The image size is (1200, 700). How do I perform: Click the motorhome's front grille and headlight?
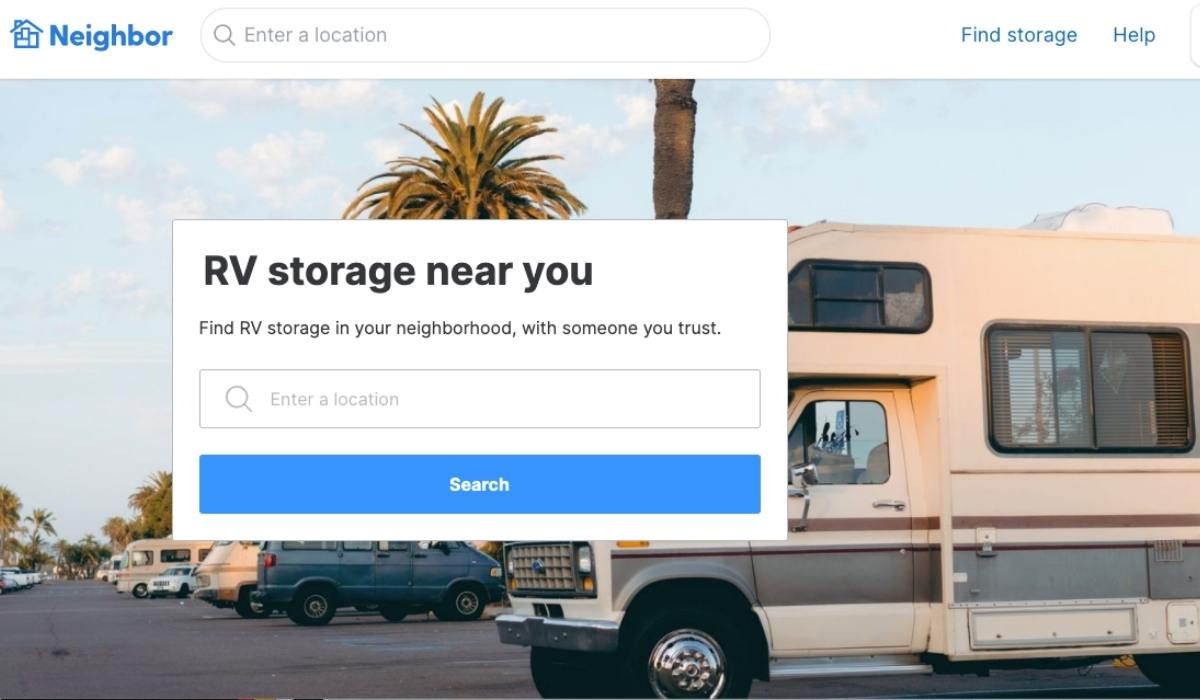pos(549,568)
